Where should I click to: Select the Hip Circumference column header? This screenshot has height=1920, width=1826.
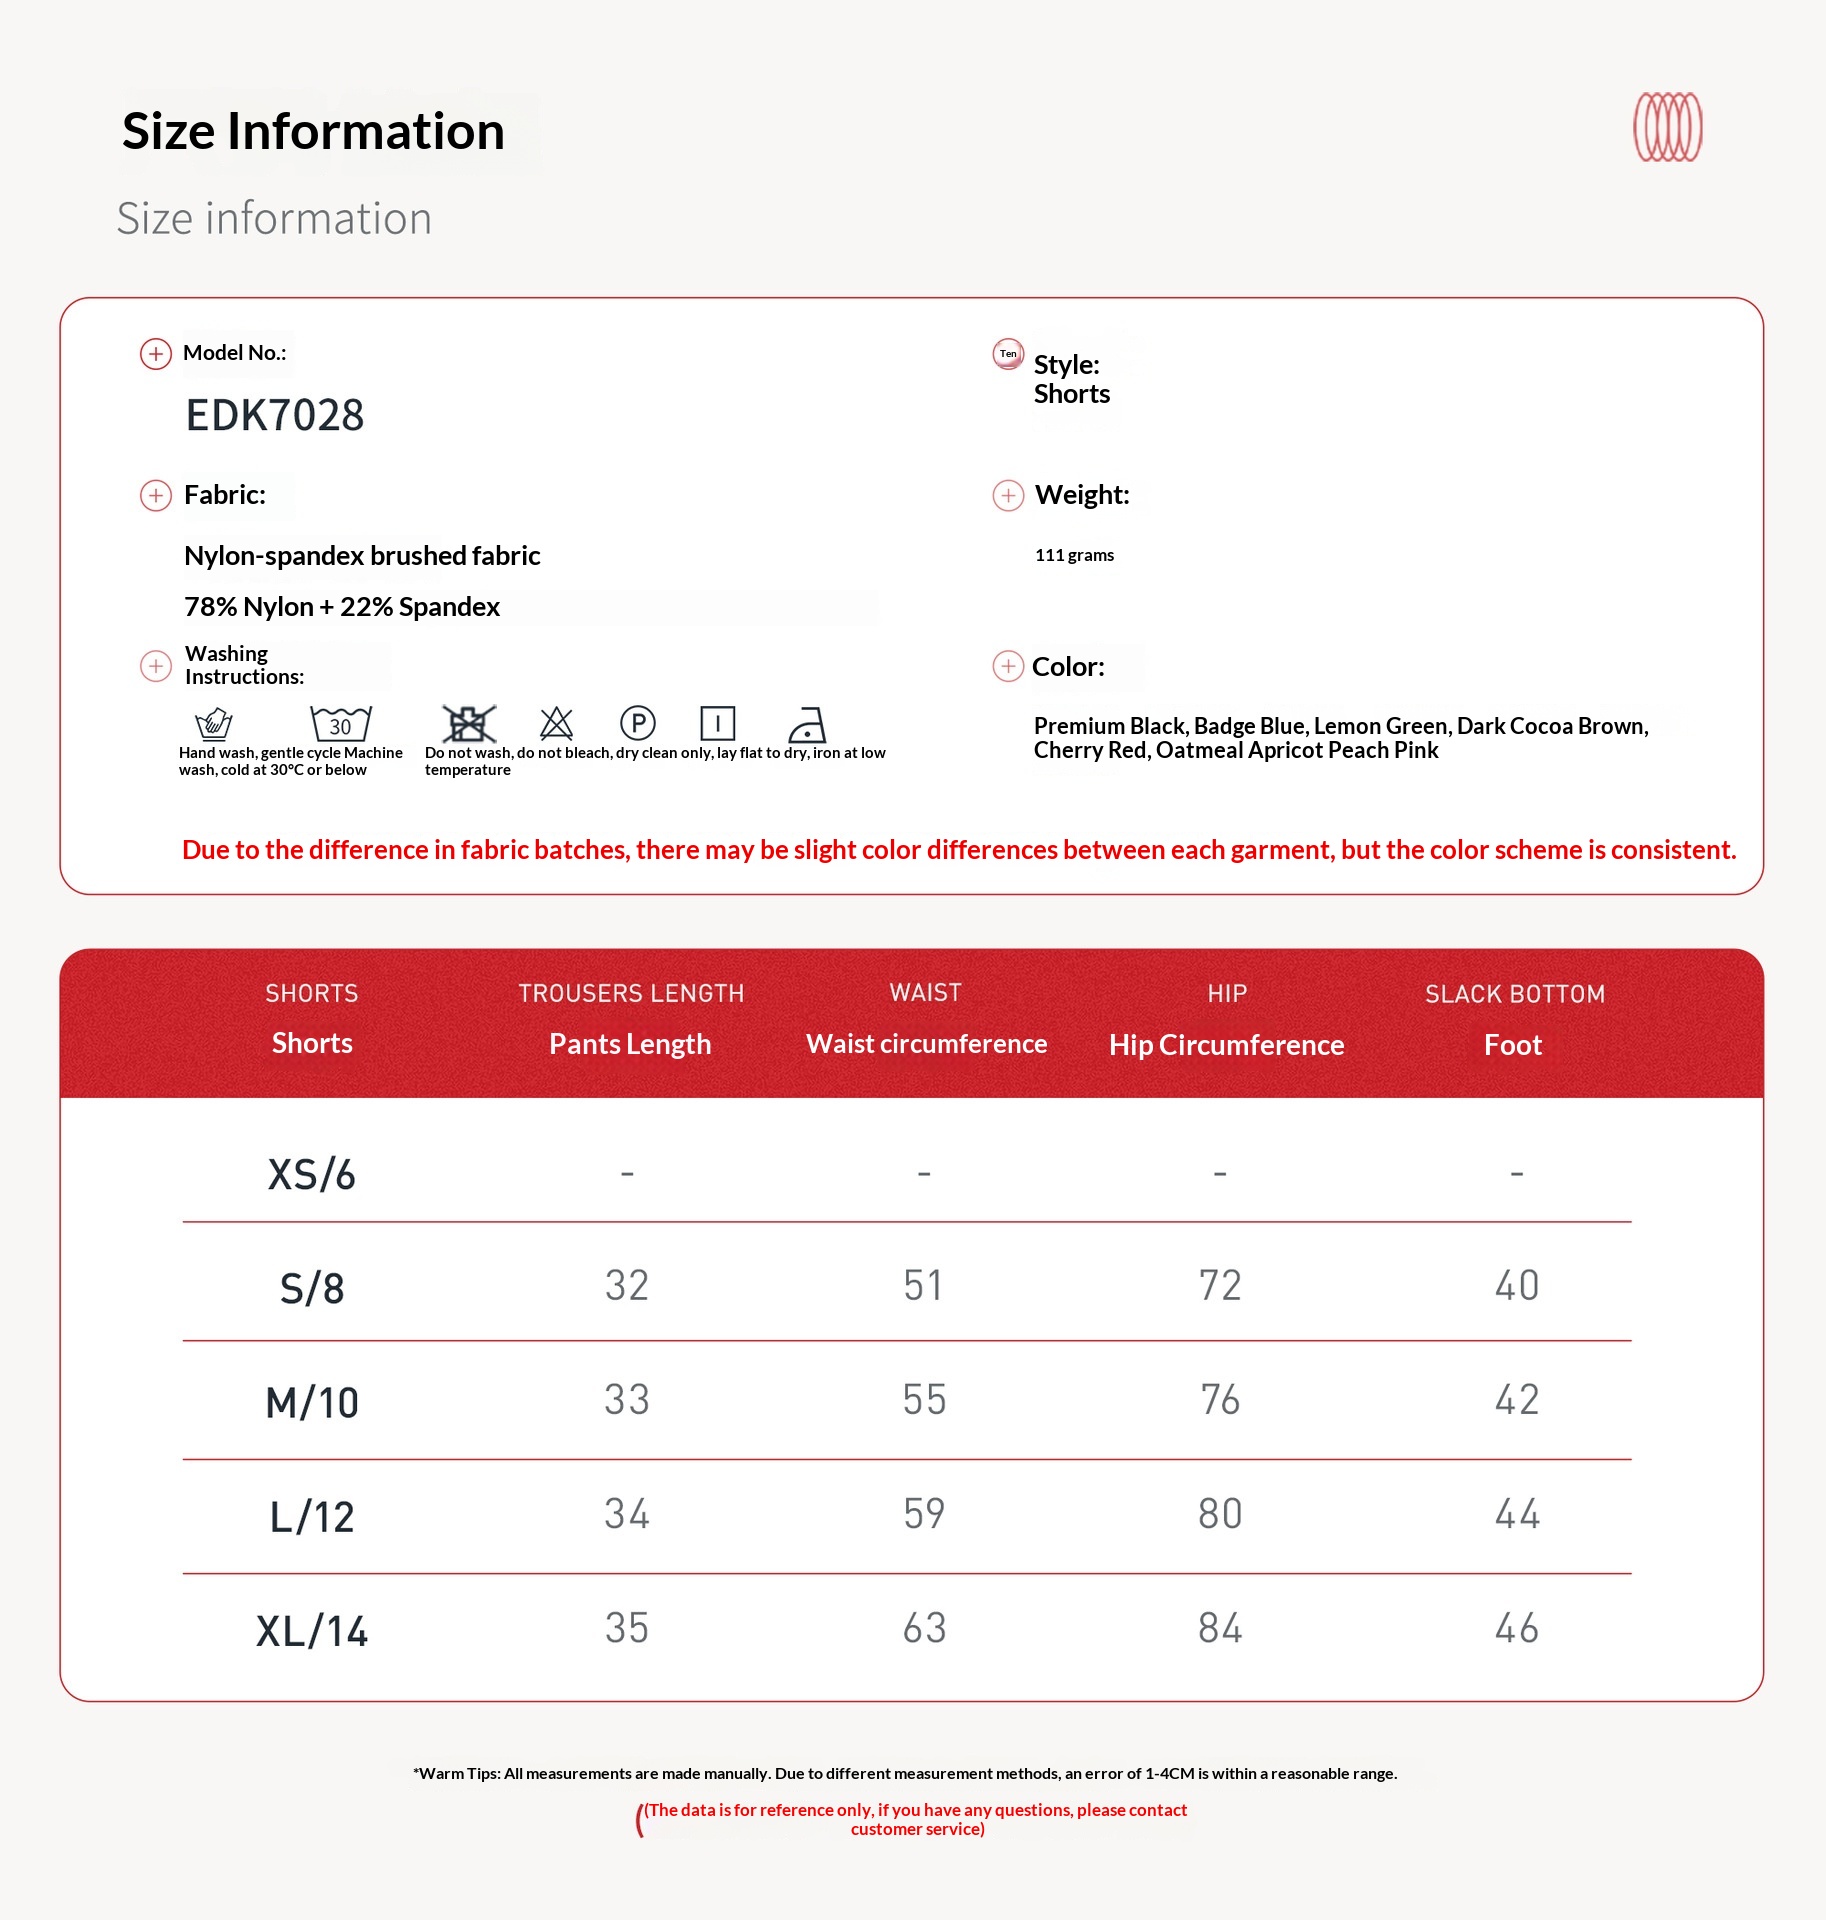(1226, 1044)
